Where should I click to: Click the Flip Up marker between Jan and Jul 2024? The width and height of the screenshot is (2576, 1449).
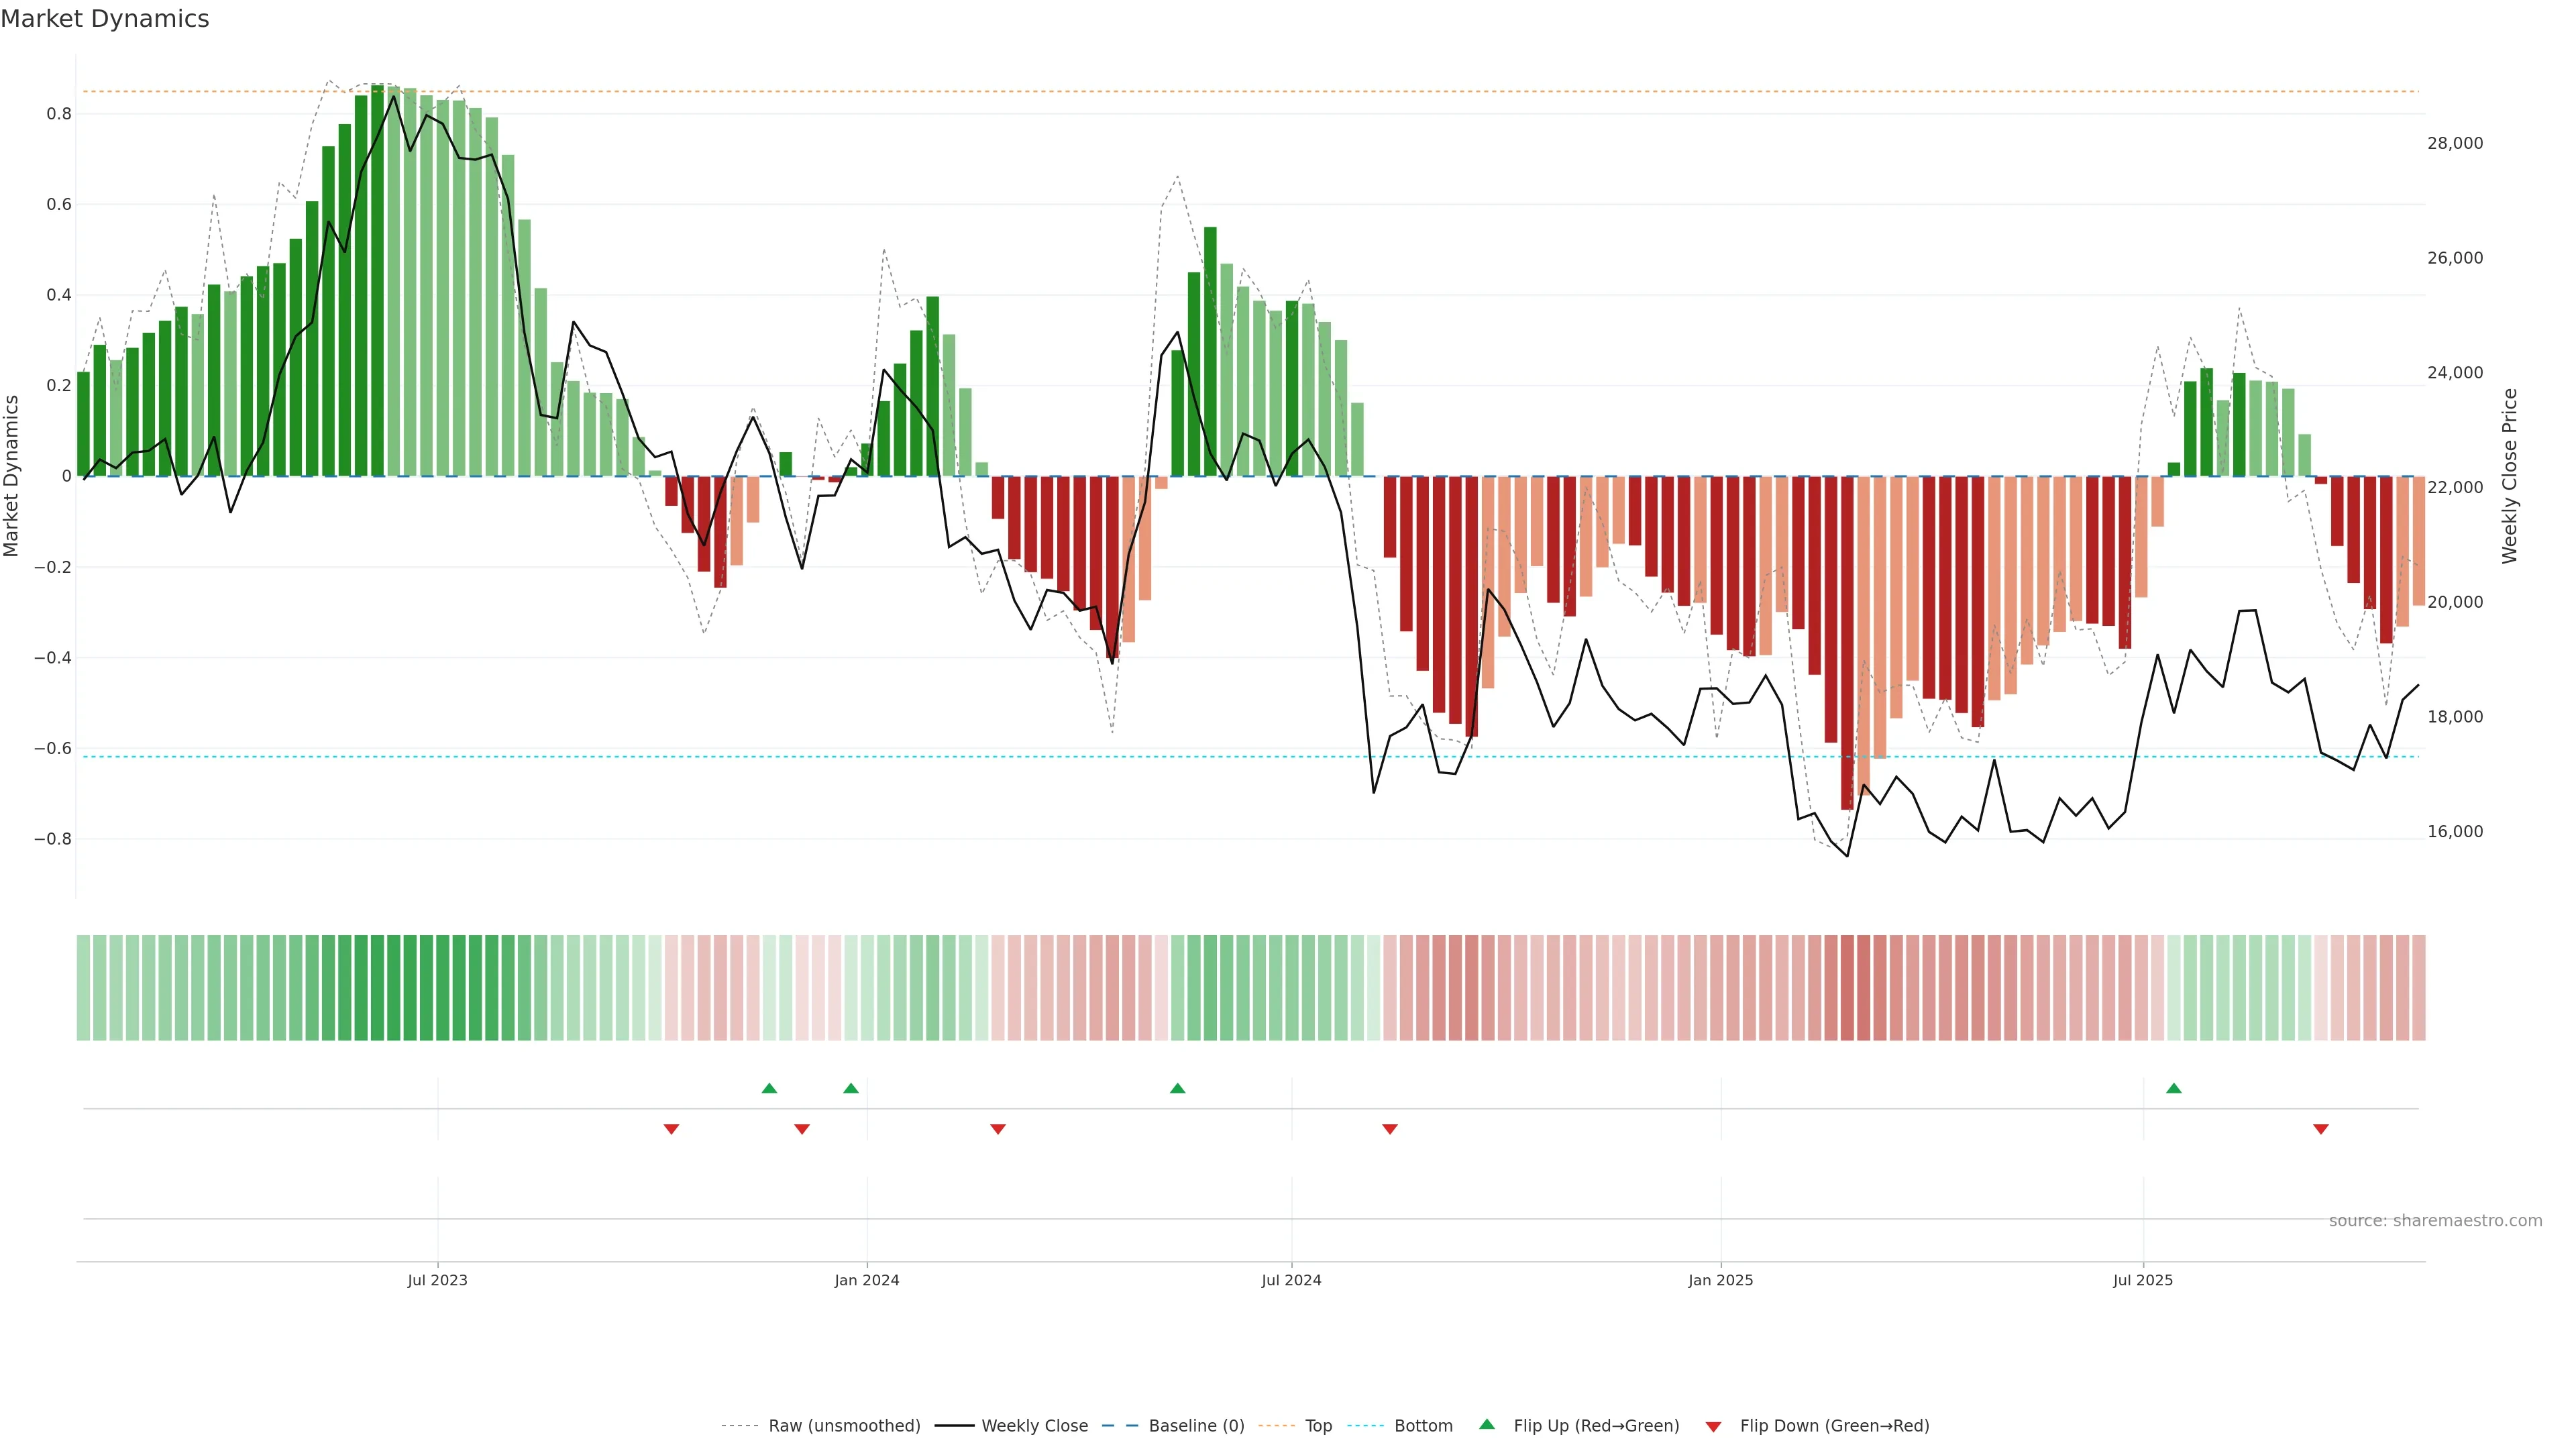(x=1177, y=1088)
